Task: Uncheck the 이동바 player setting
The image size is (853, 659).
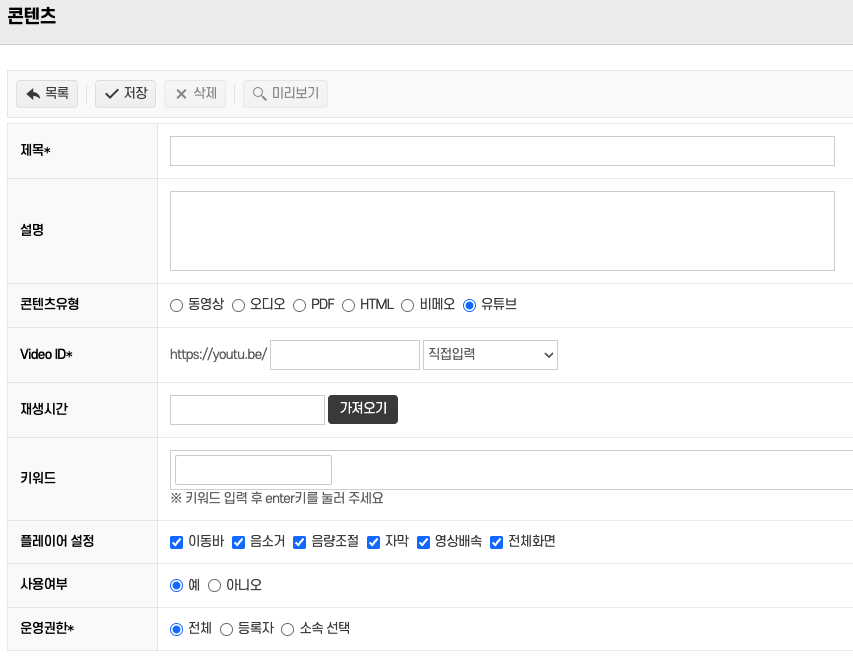Action: coord(177,542)
